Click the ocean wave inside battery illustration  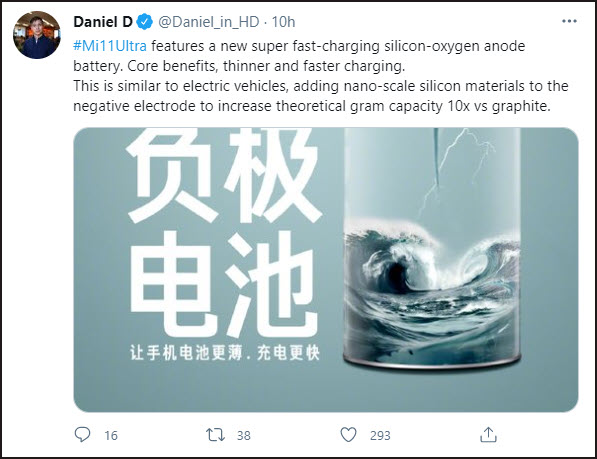[x=432, y=291]
